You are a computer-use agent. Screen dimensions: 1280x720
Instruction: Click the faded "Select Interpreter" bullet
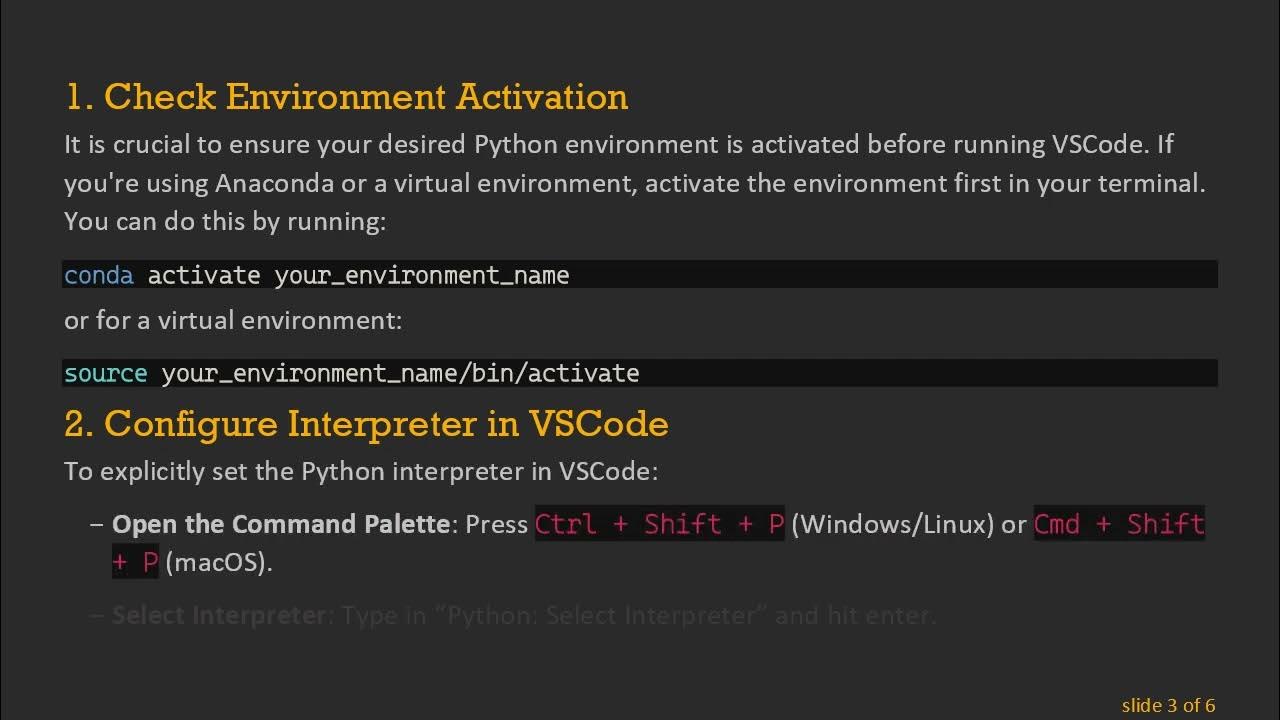[219, 615]
